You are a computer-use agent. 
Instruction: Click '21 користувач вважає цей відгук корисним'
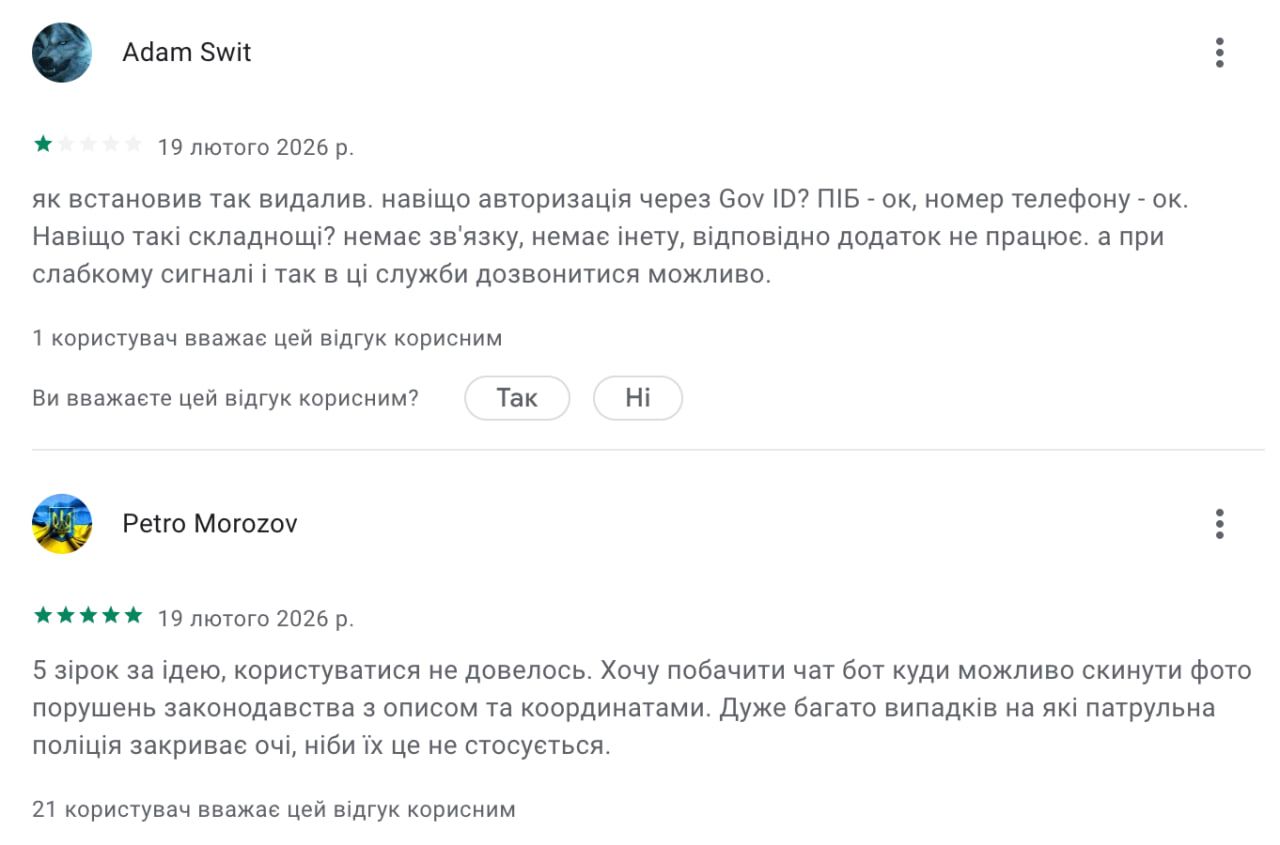tap(273, 808)
